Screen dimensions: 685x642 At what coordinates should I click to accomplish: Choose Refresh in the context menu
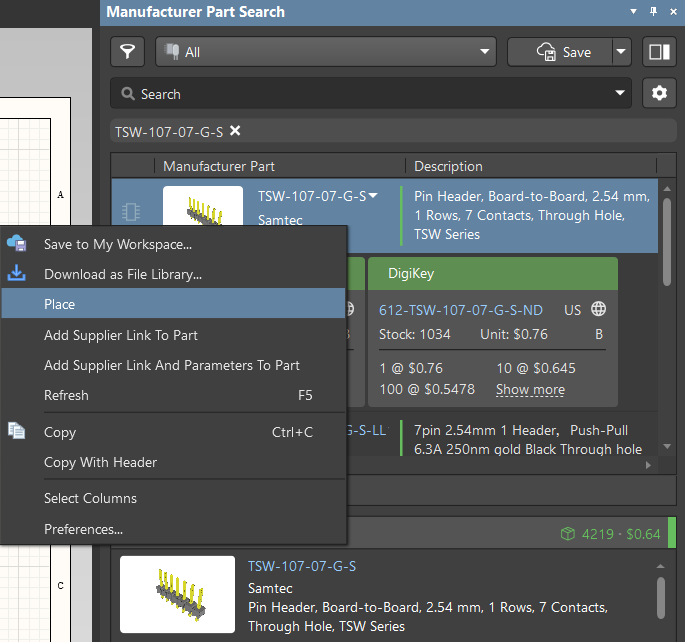(173, 395)
